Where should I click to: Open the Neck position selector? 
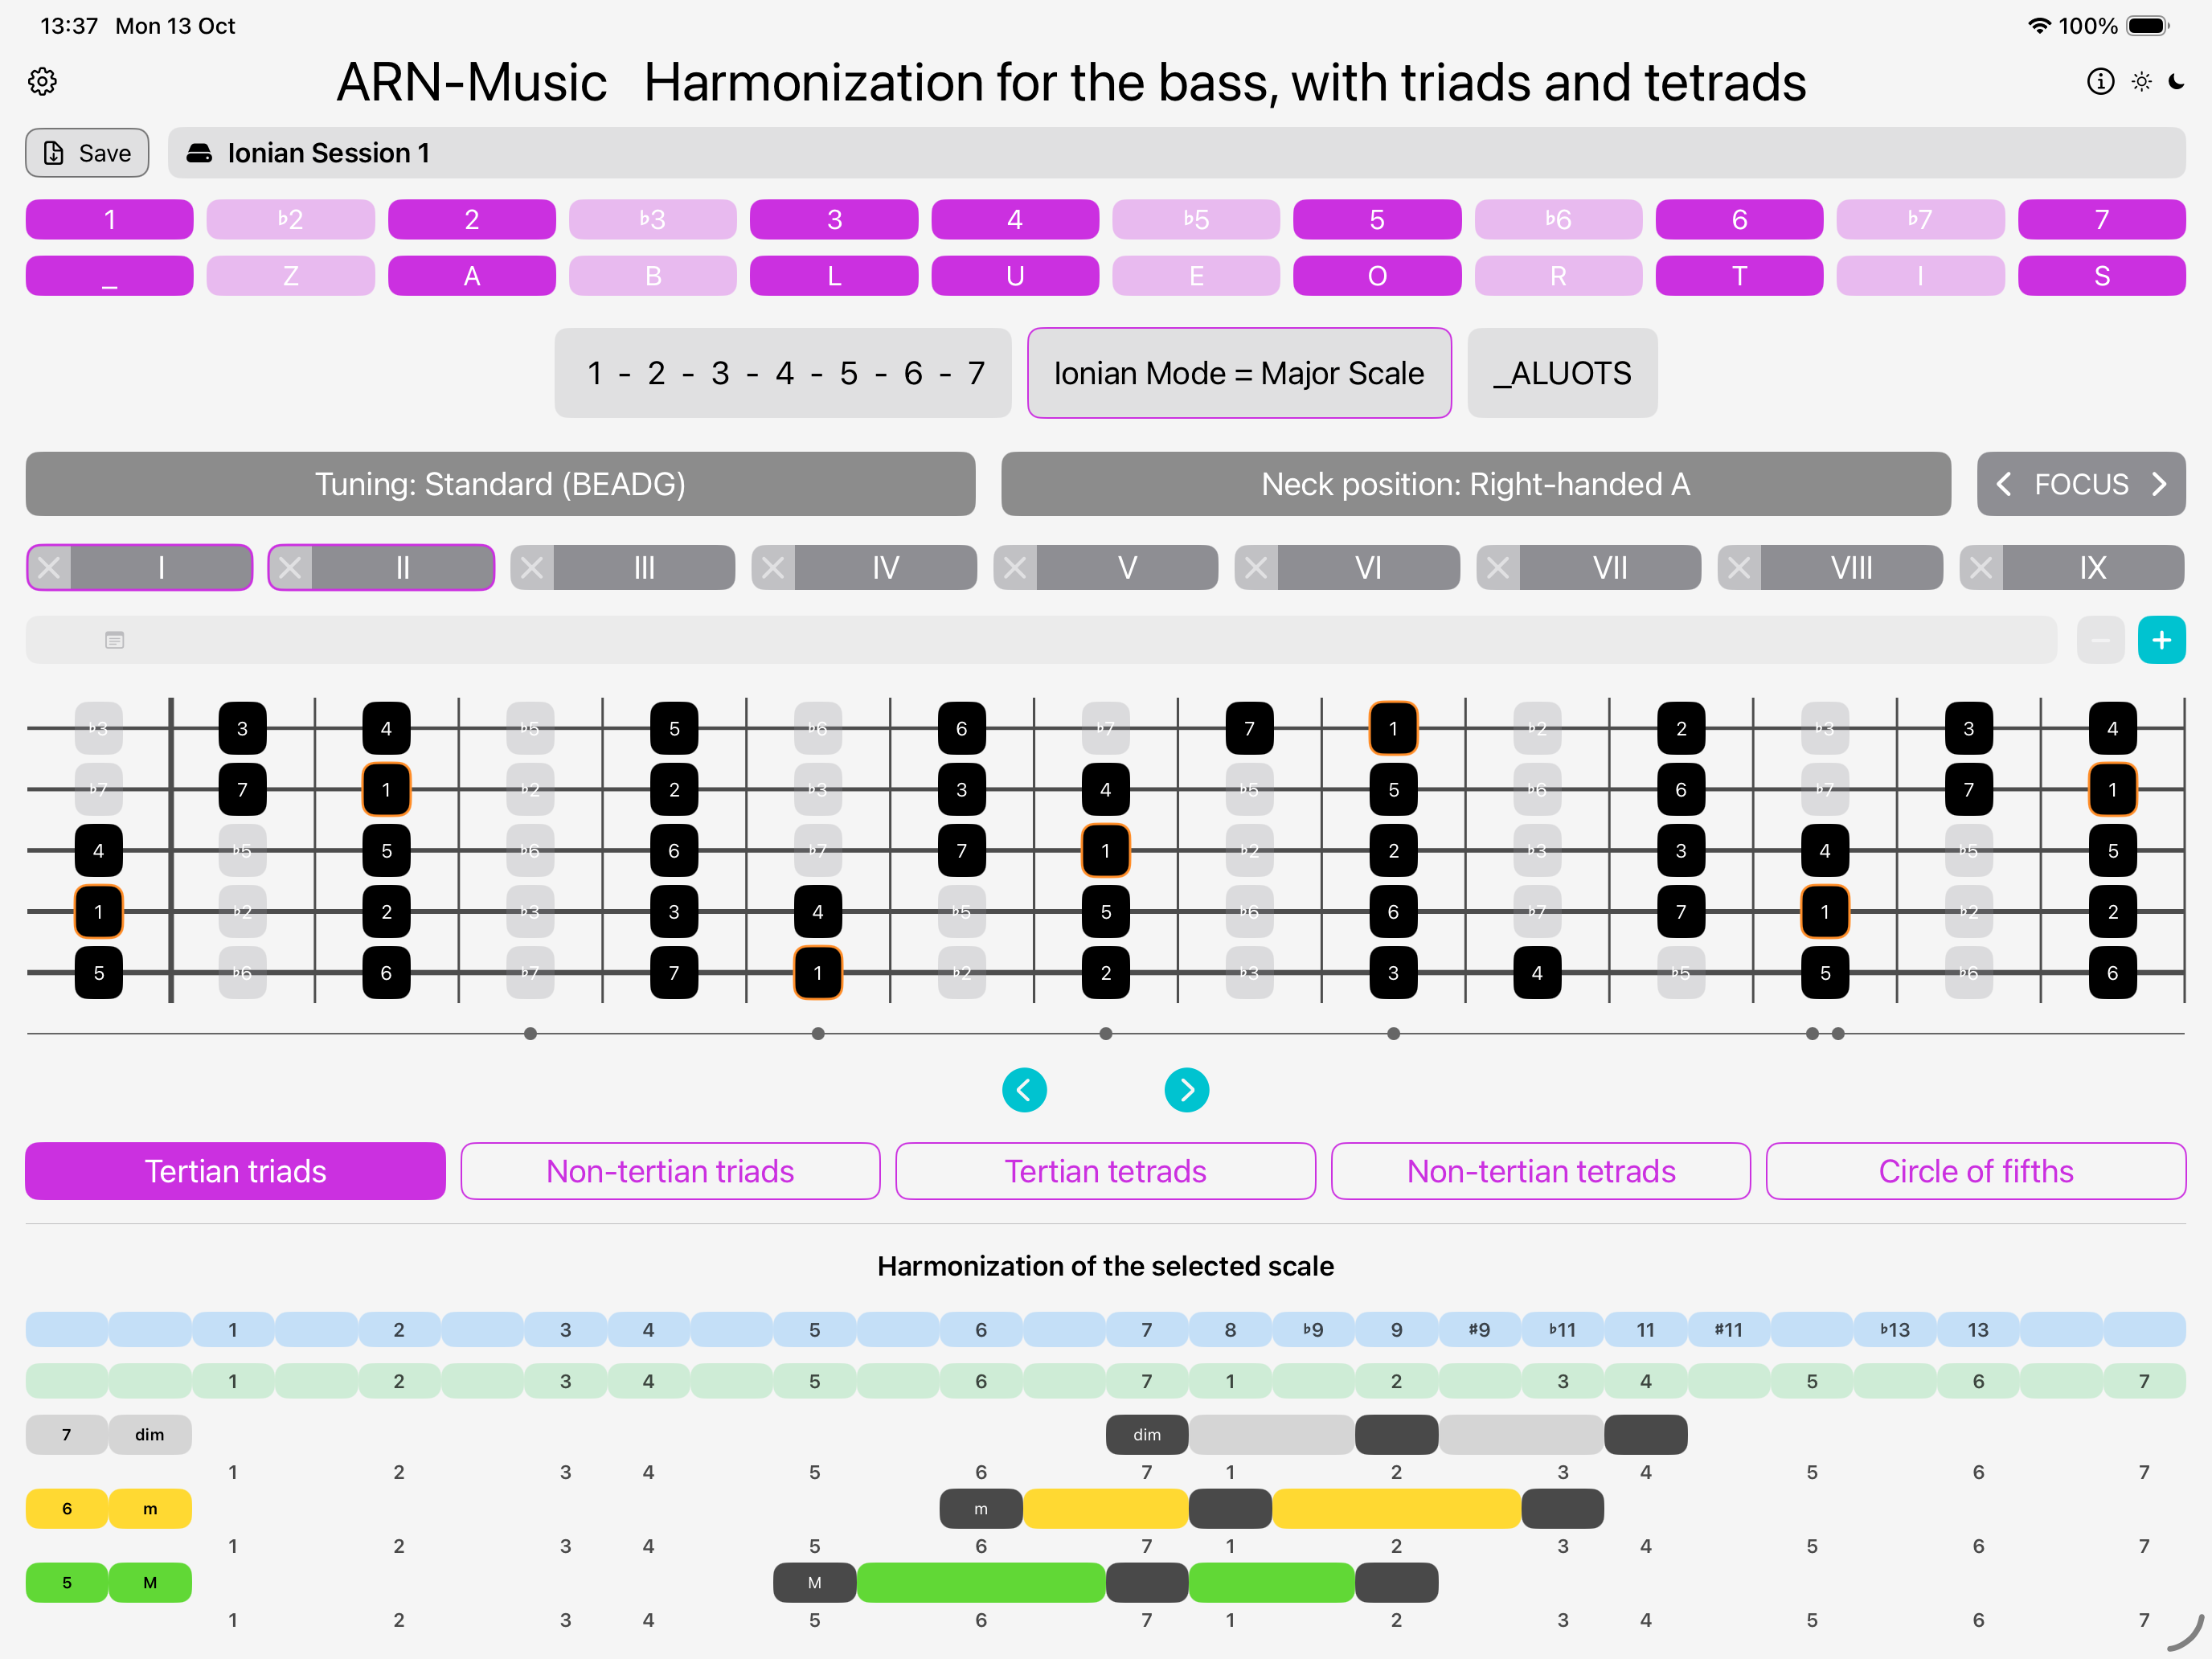point(1475,484)
